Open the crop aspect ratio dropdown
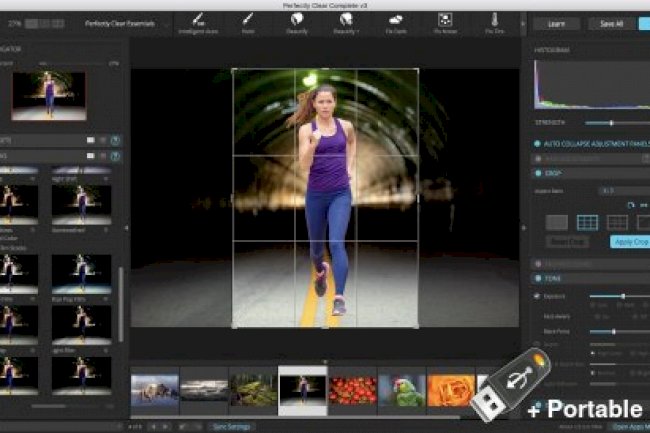 [610, 189]
